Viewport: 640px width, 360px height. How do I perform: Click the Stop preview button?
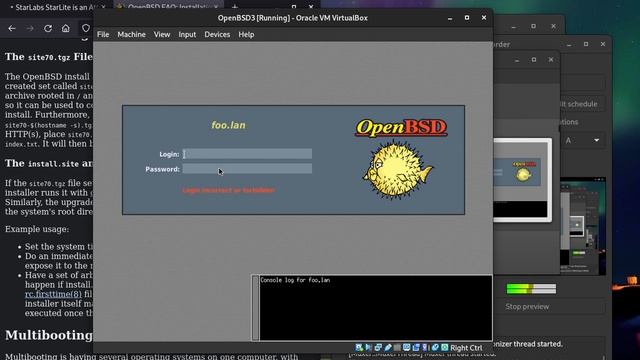527,307
